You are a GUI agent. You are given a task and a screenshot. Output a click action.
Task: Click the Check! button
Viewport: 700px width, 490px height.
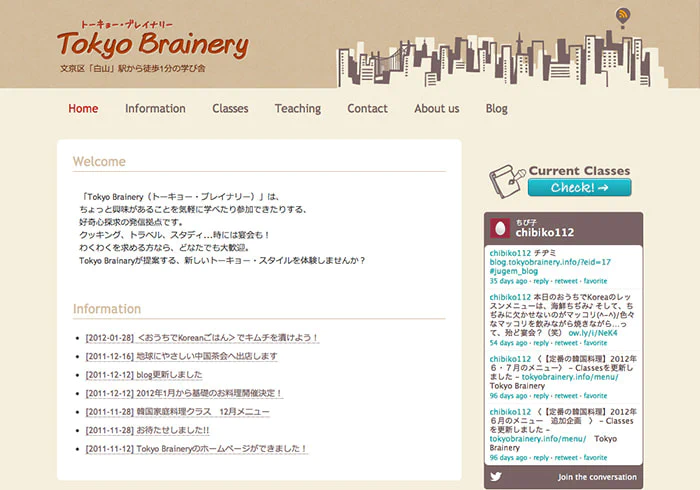pos(579,187)
